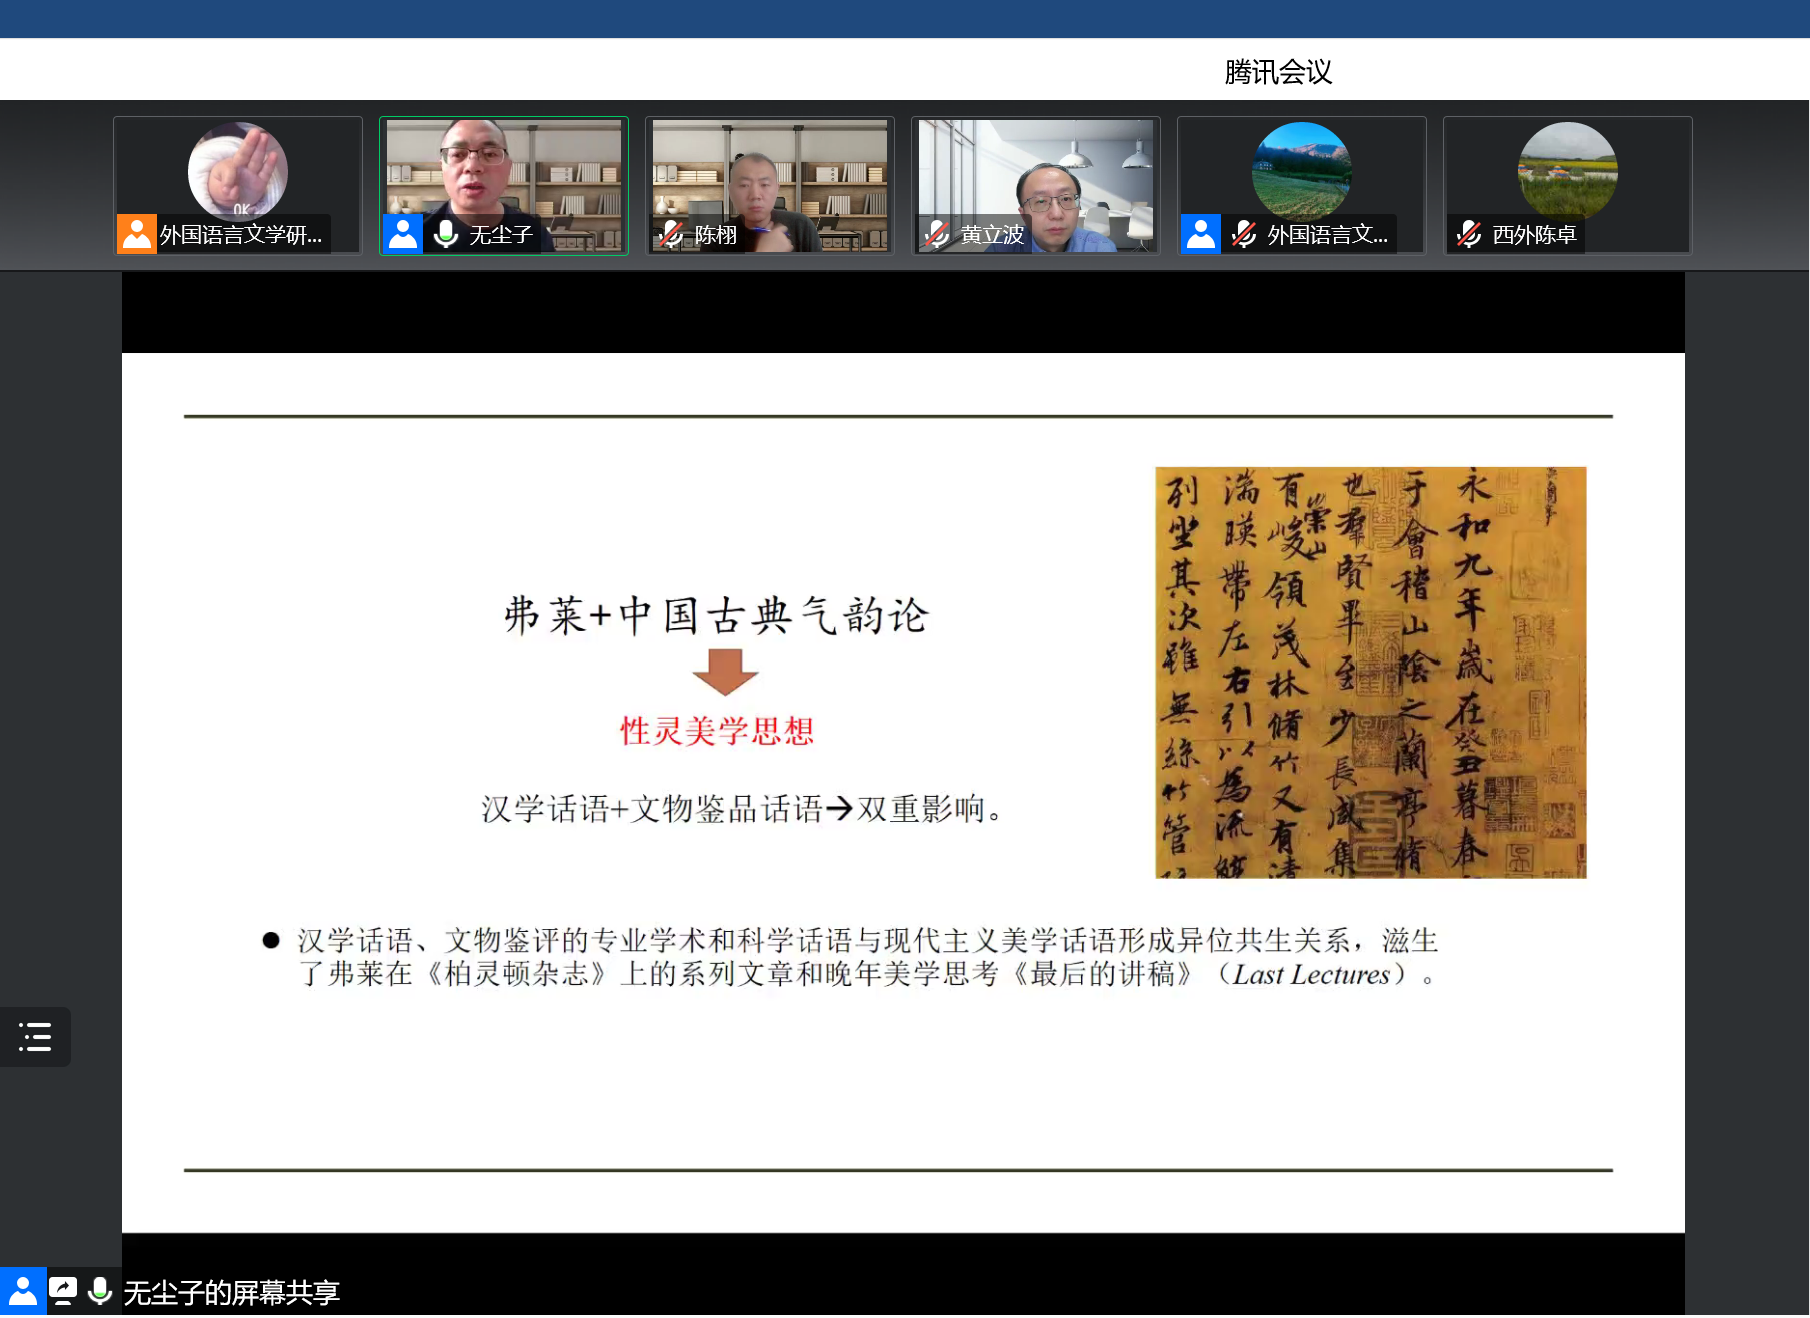Image resolution: width=1810 pixels, height=1318 pixels.
Task: Click the blue person icon on the 外国语言文... tile
Action: pyautogui.click(x=1200, y=234)
